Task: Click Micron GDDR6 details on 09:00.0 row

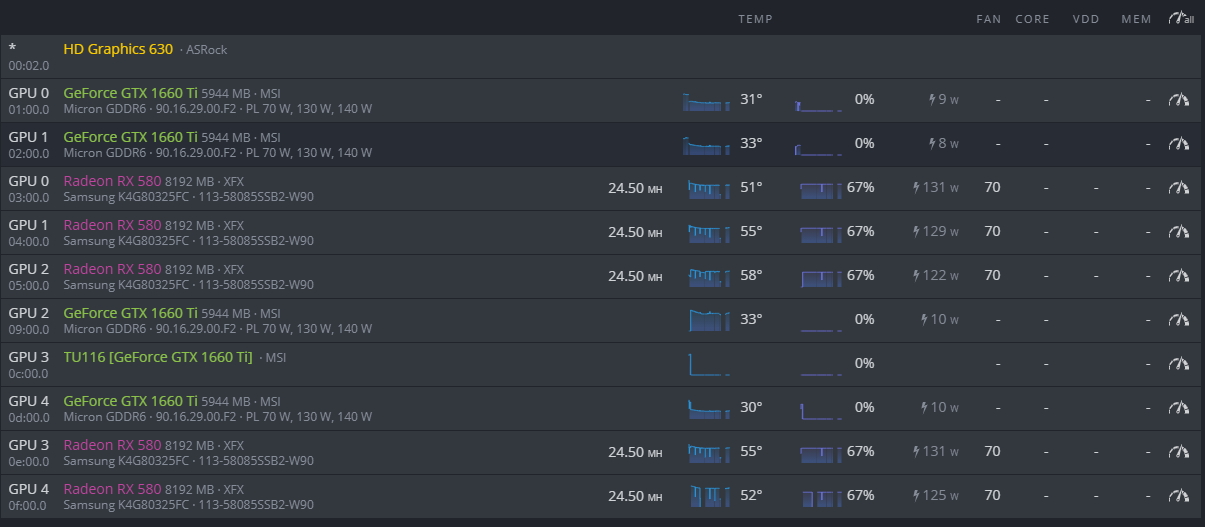Action: pos(217,329)
